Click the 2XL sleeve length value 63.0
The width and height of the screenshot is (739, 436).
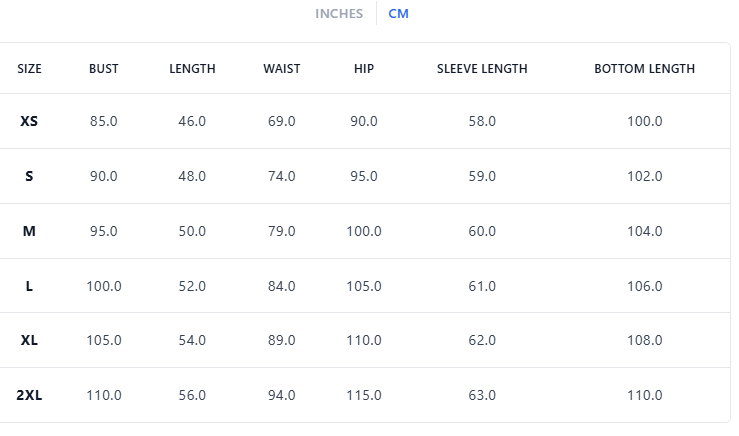coord(482,395)
